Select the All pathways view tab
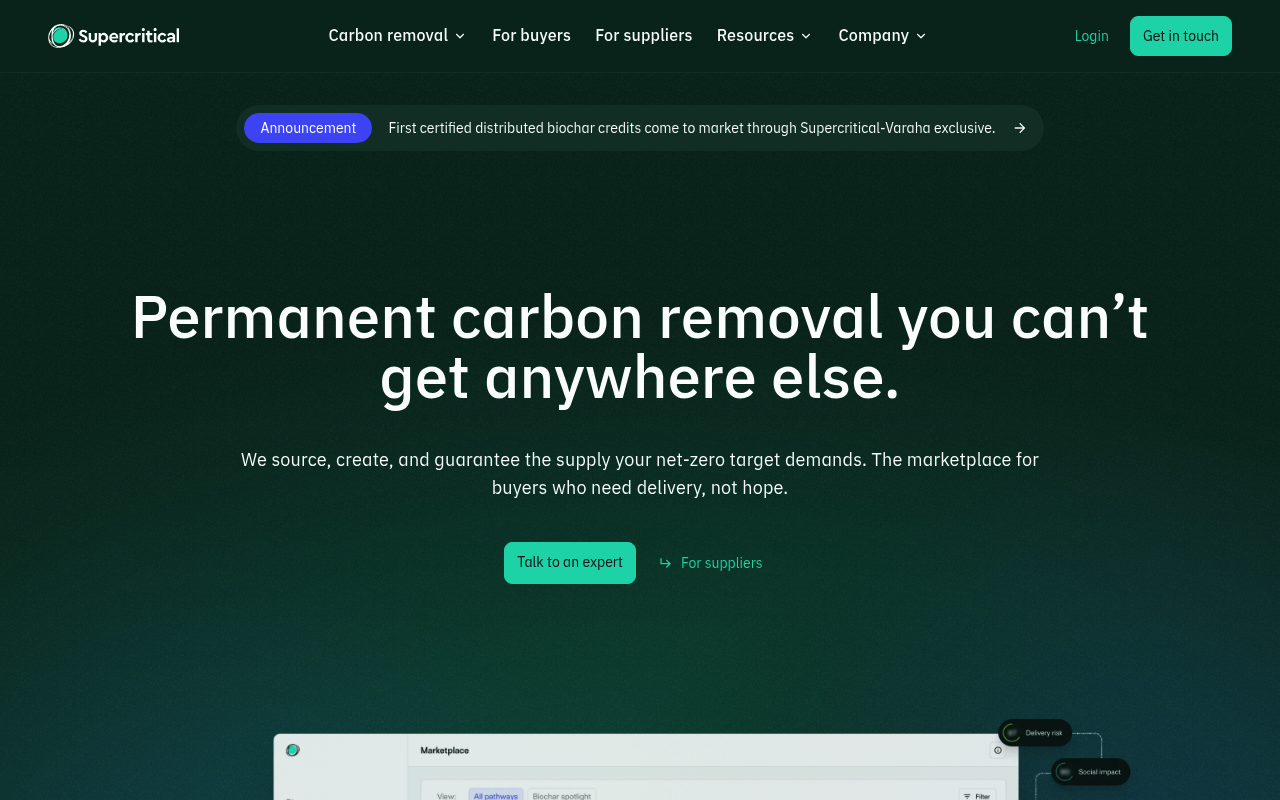1280x800 pixels. 496,796
